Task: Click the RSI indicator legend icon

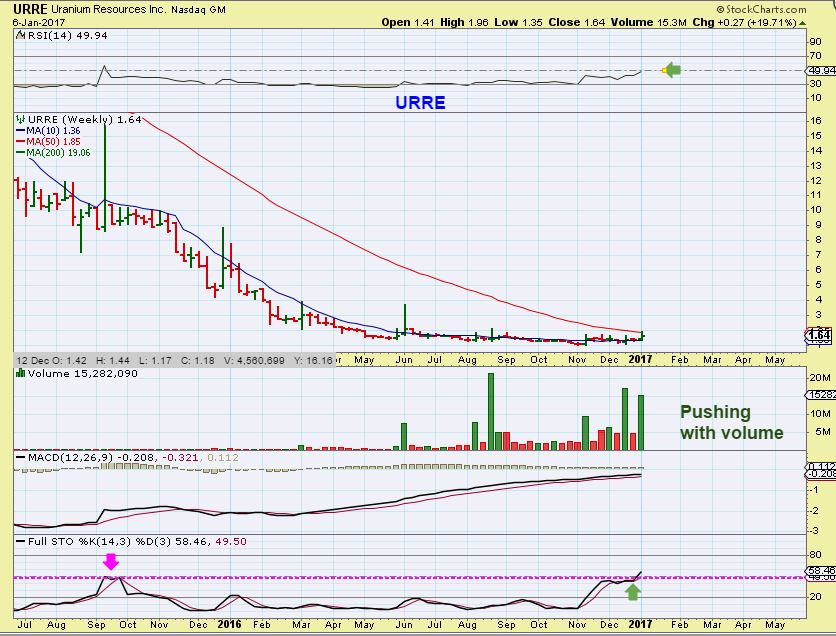Action: pyautogui.click(x=20, y=36)
